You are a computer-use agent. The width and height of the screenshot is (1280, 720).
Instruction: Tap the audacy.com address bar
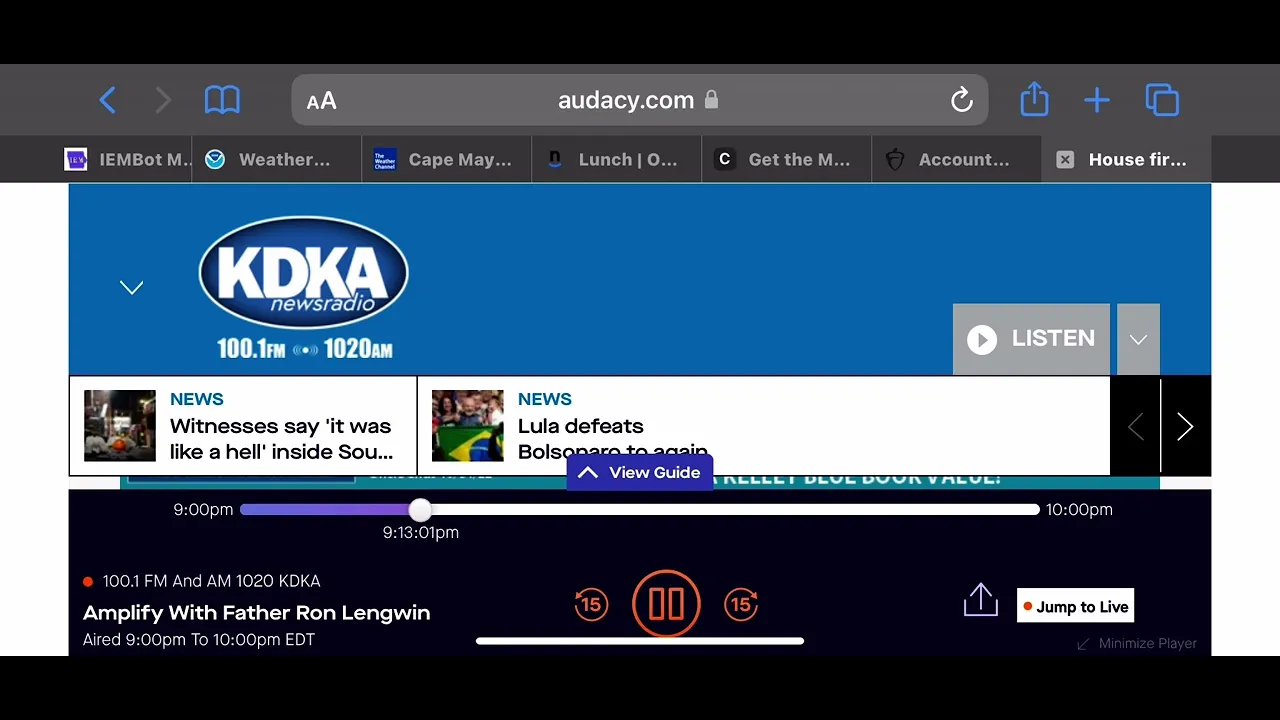(640, 100)
